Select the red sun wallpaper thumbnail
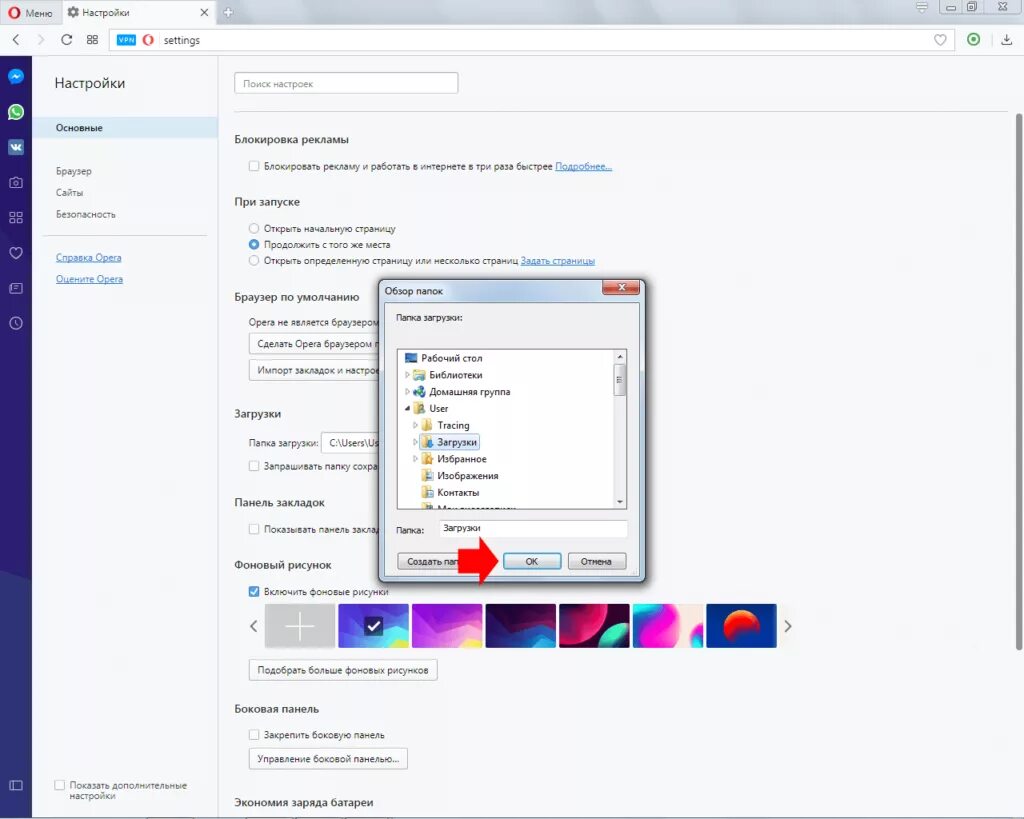The height and width of the screenshot is (819, 1024). coord(741,626)
